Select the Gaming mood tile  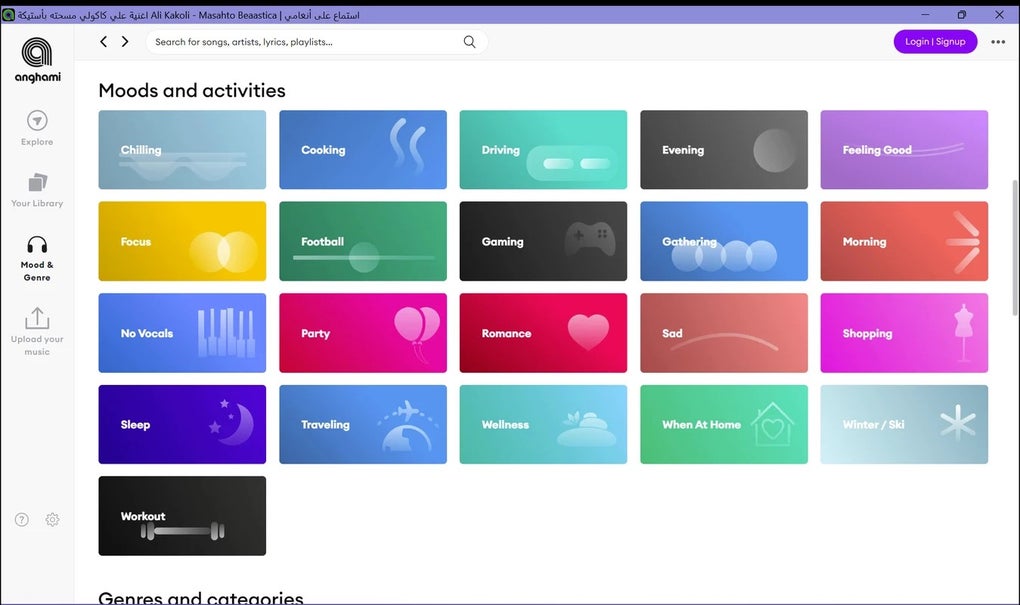(542, 241)
